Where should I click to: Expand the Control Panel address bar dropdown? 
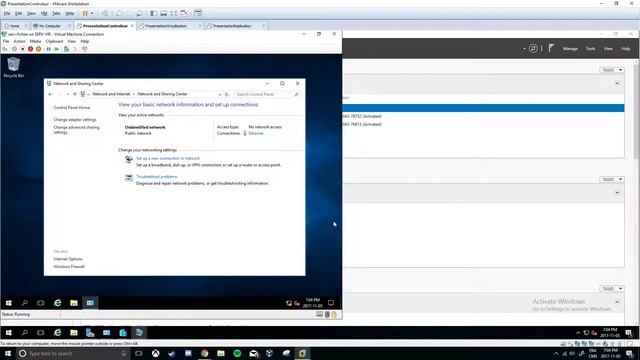[220, 94]
